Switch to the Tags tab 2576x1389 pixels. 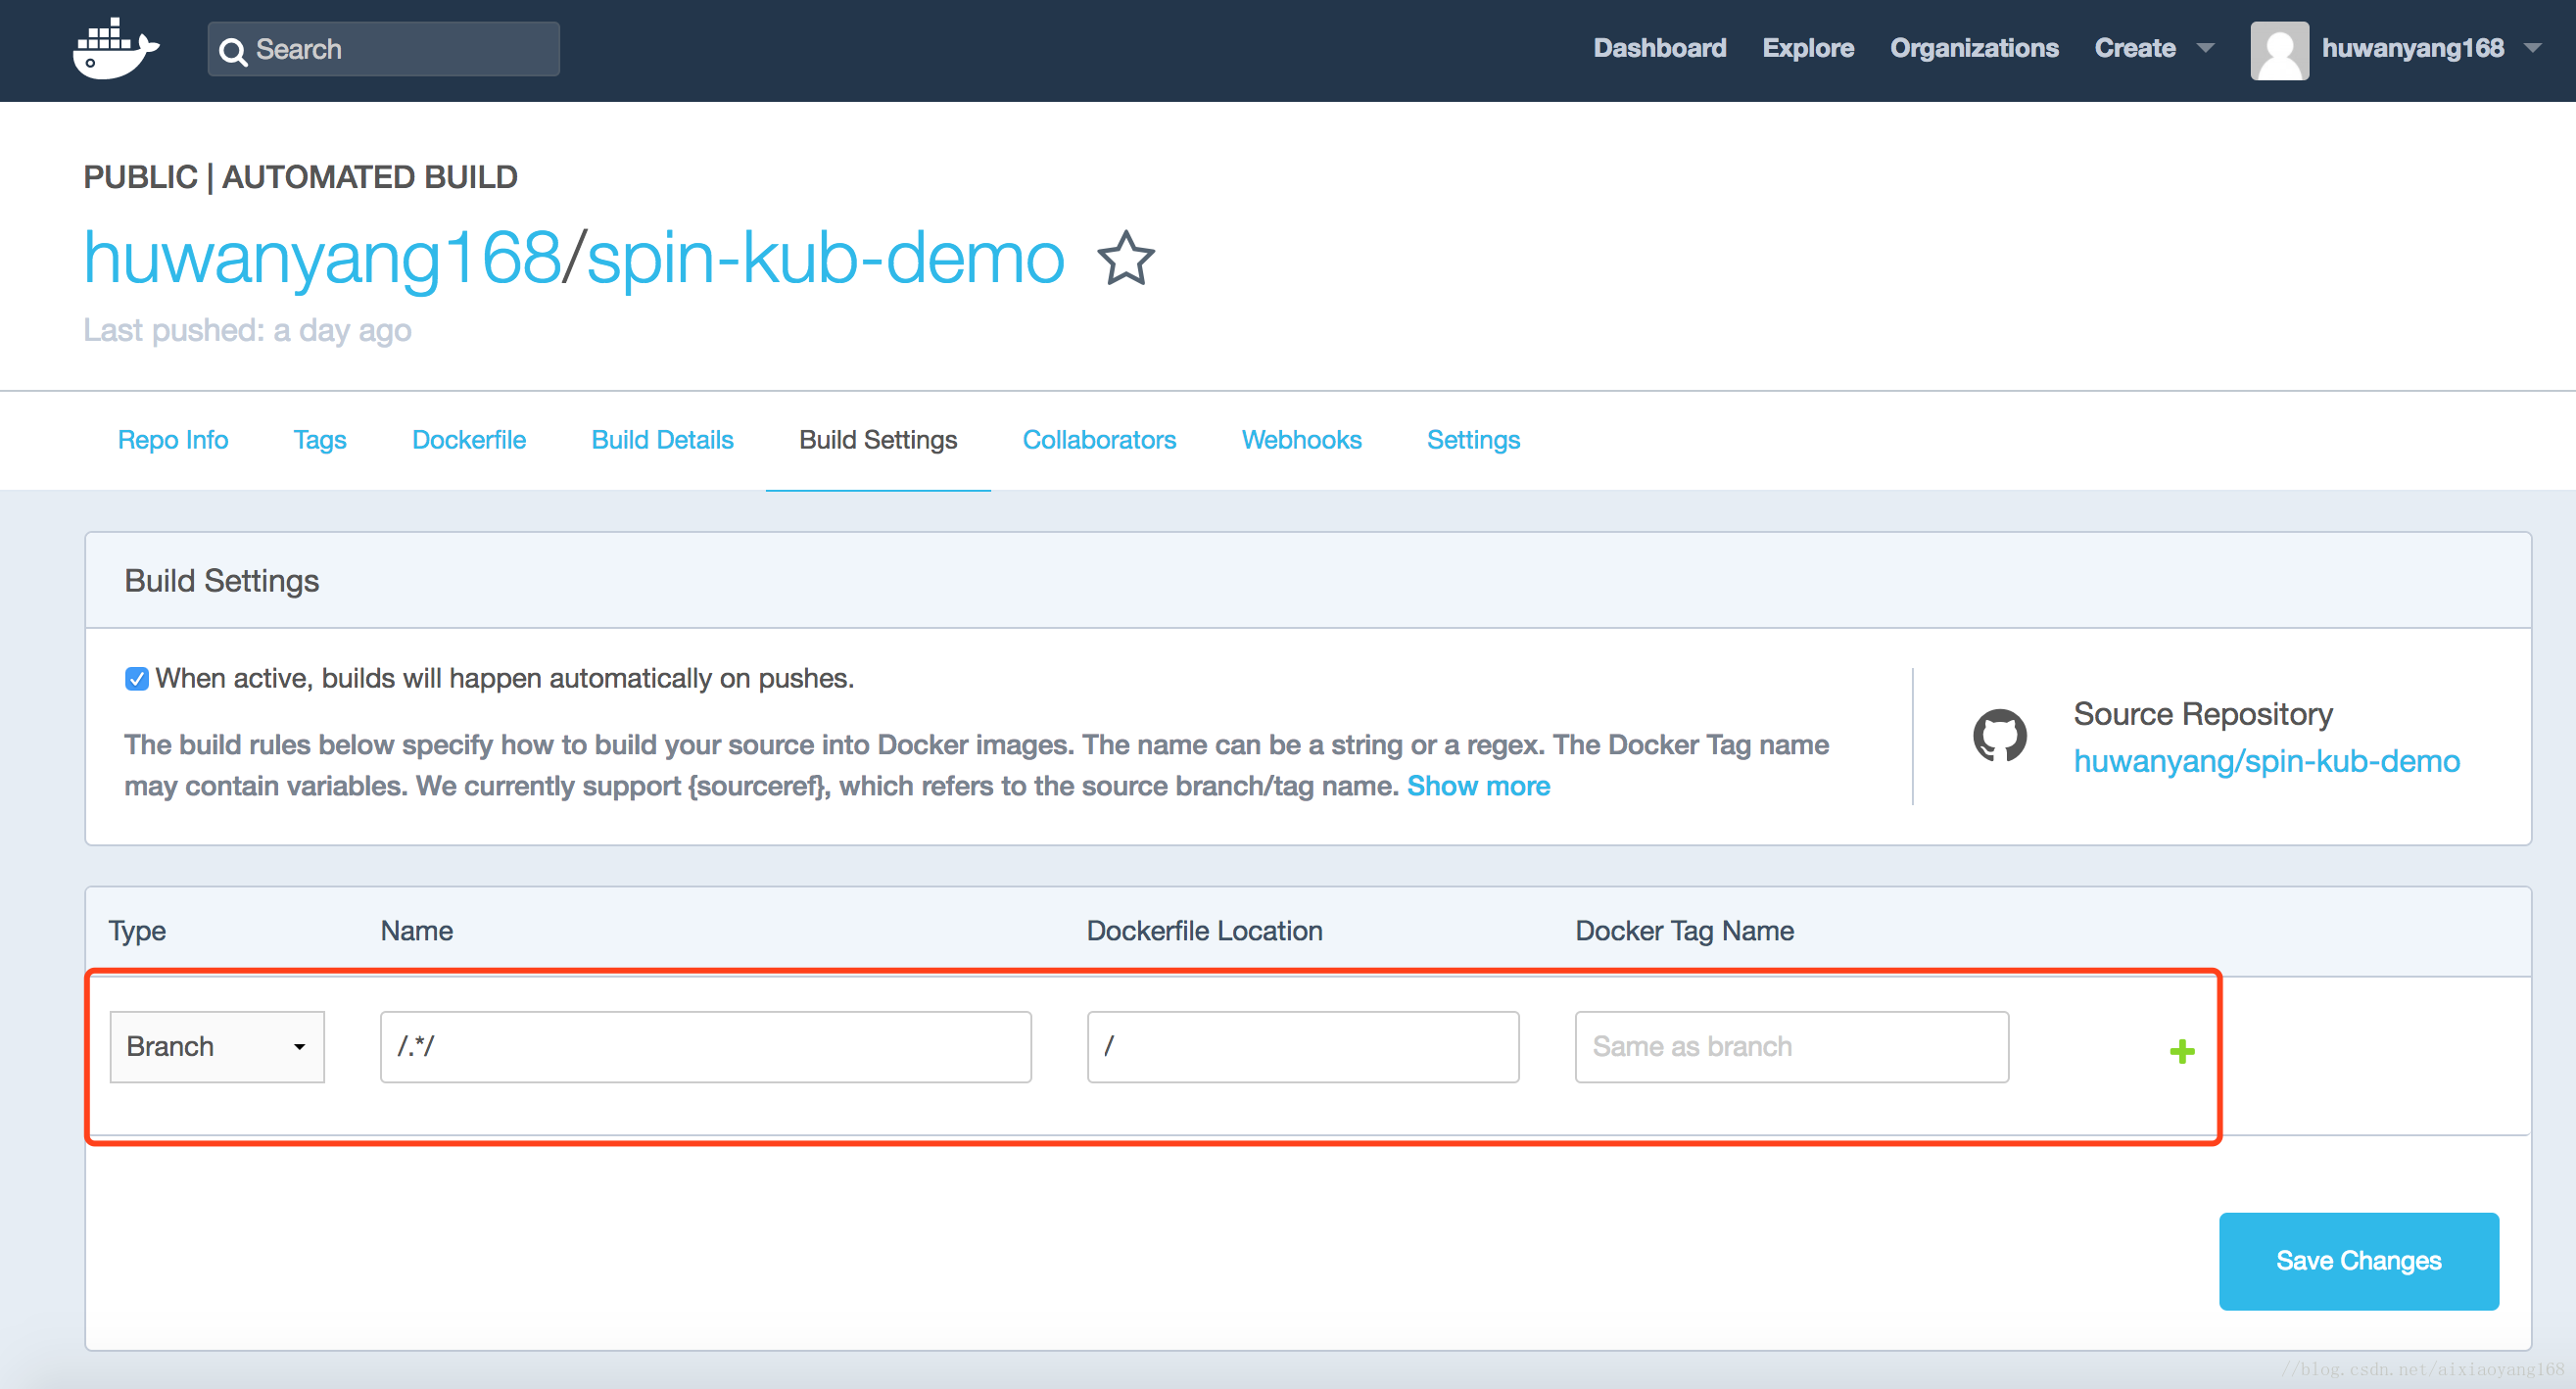click(320, 440)
